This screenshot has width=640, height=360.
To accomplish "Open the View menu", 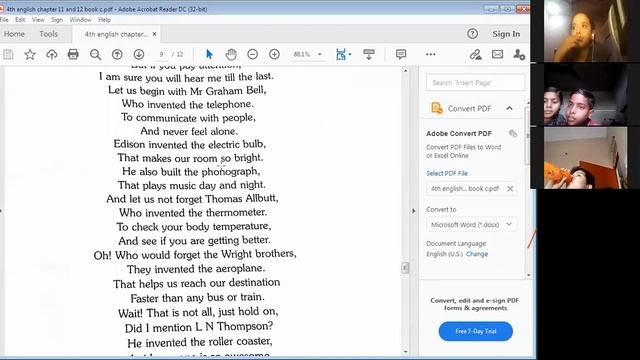I will pyautogui.click(x=38, y=20).
